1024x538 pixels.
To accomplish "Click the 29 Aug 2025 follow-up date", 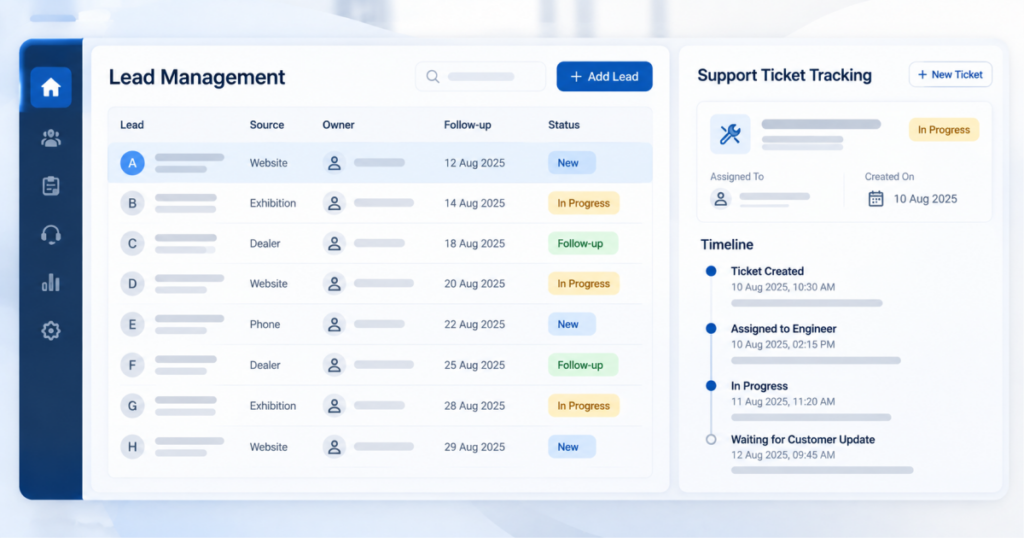I will coord(474,447).
